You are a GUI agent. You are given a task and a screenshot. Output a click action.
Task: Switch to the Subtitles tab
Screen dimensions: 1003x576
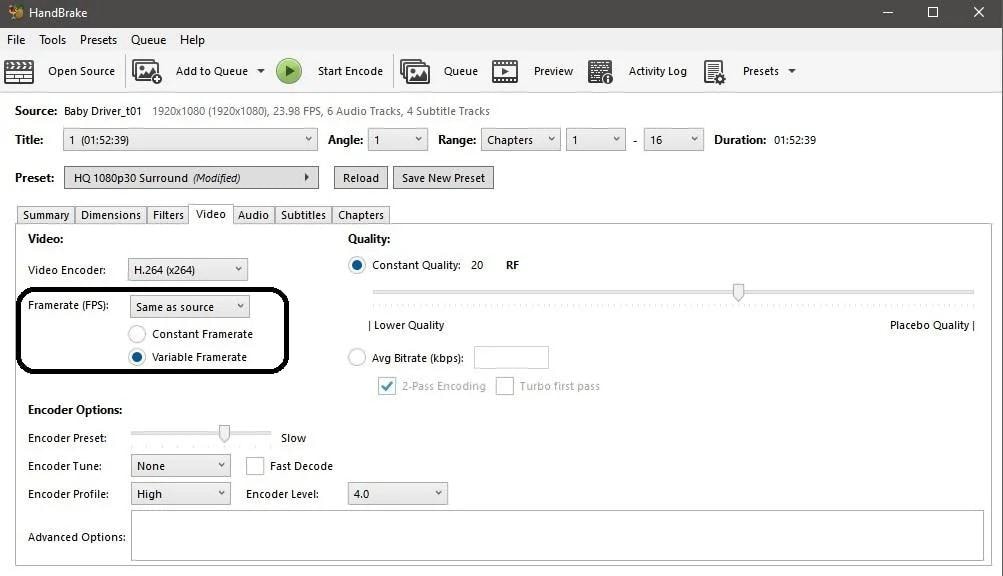303,215
